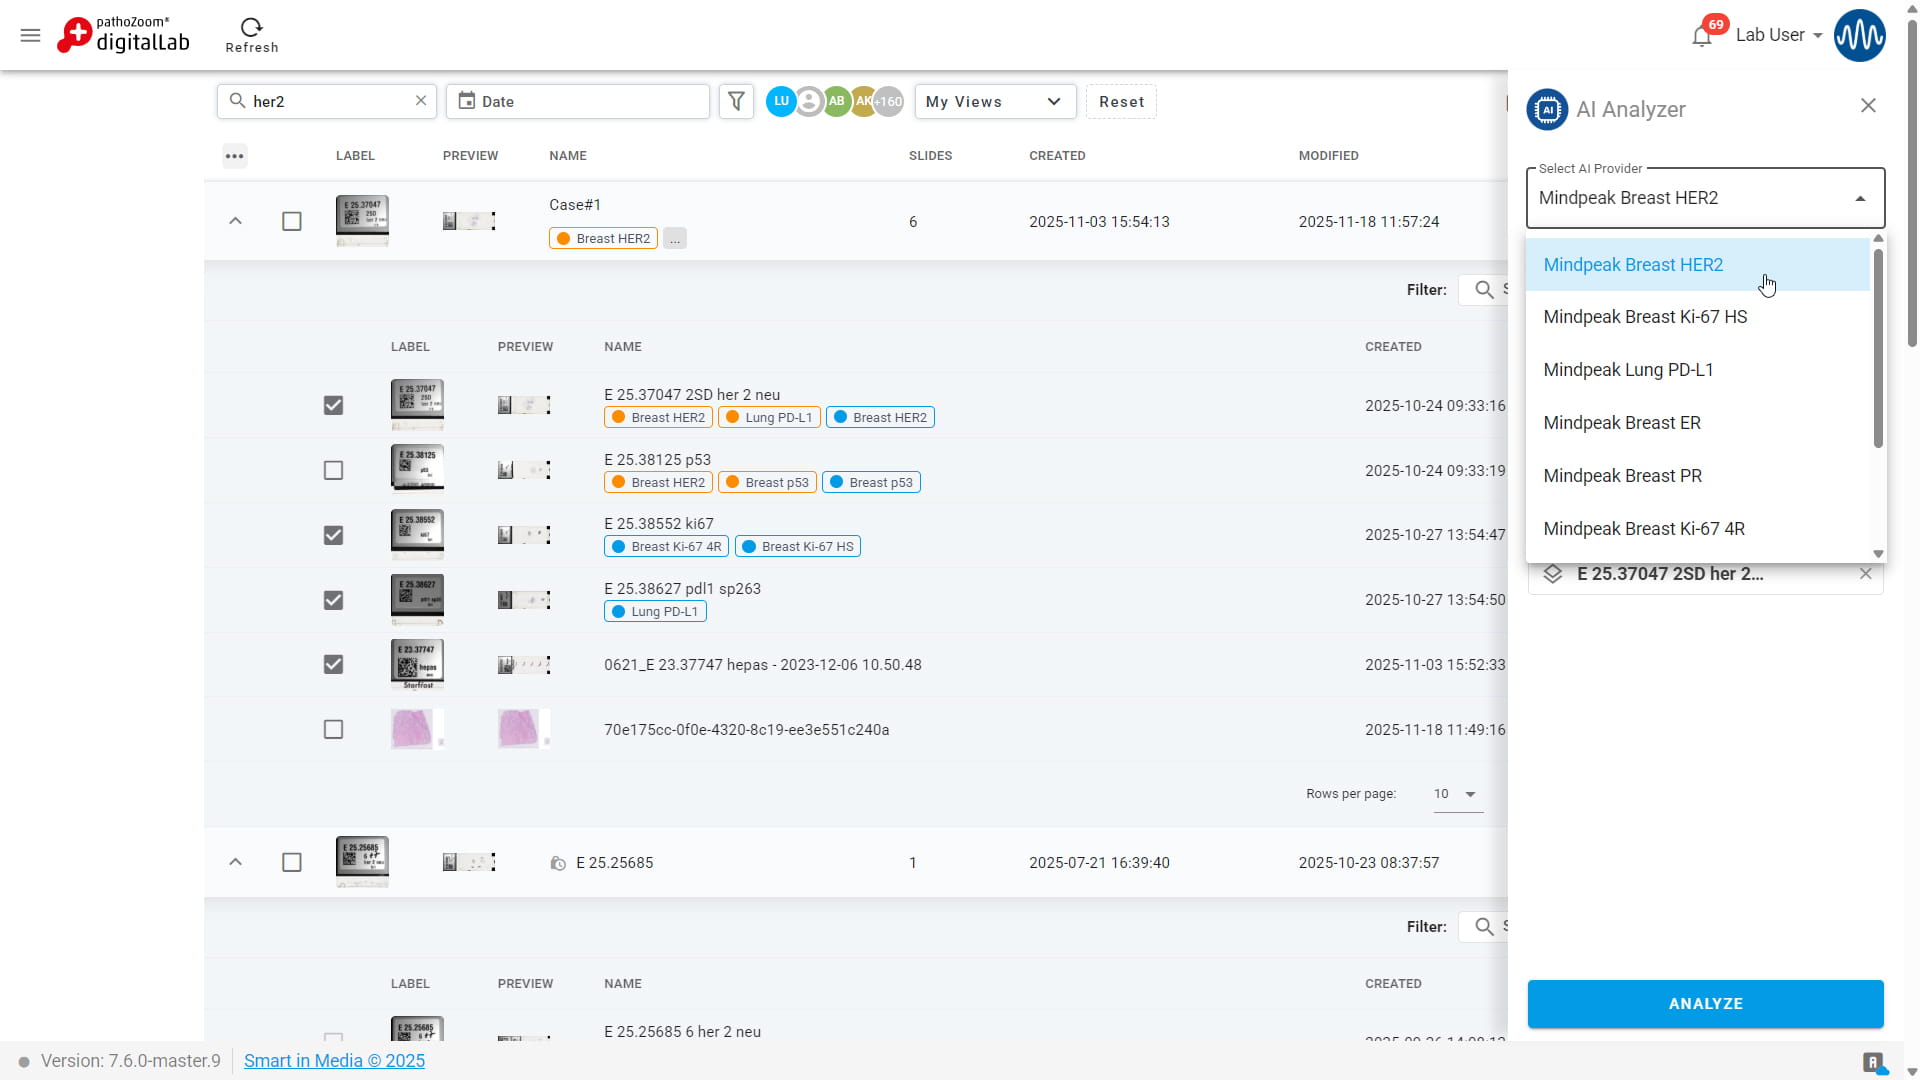Screen dimensions: 1920x1080
Task: Click the Refresh icon
Action: 251,28
